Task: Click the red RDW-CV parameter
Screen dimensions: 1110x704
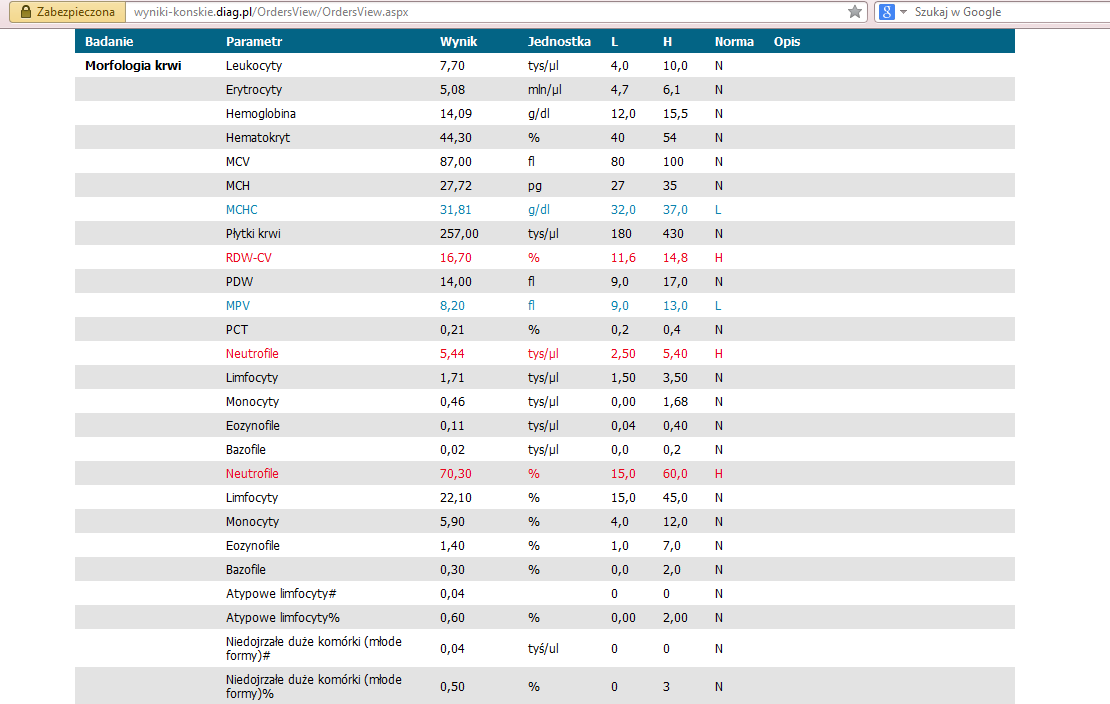Action: (248, 258)
